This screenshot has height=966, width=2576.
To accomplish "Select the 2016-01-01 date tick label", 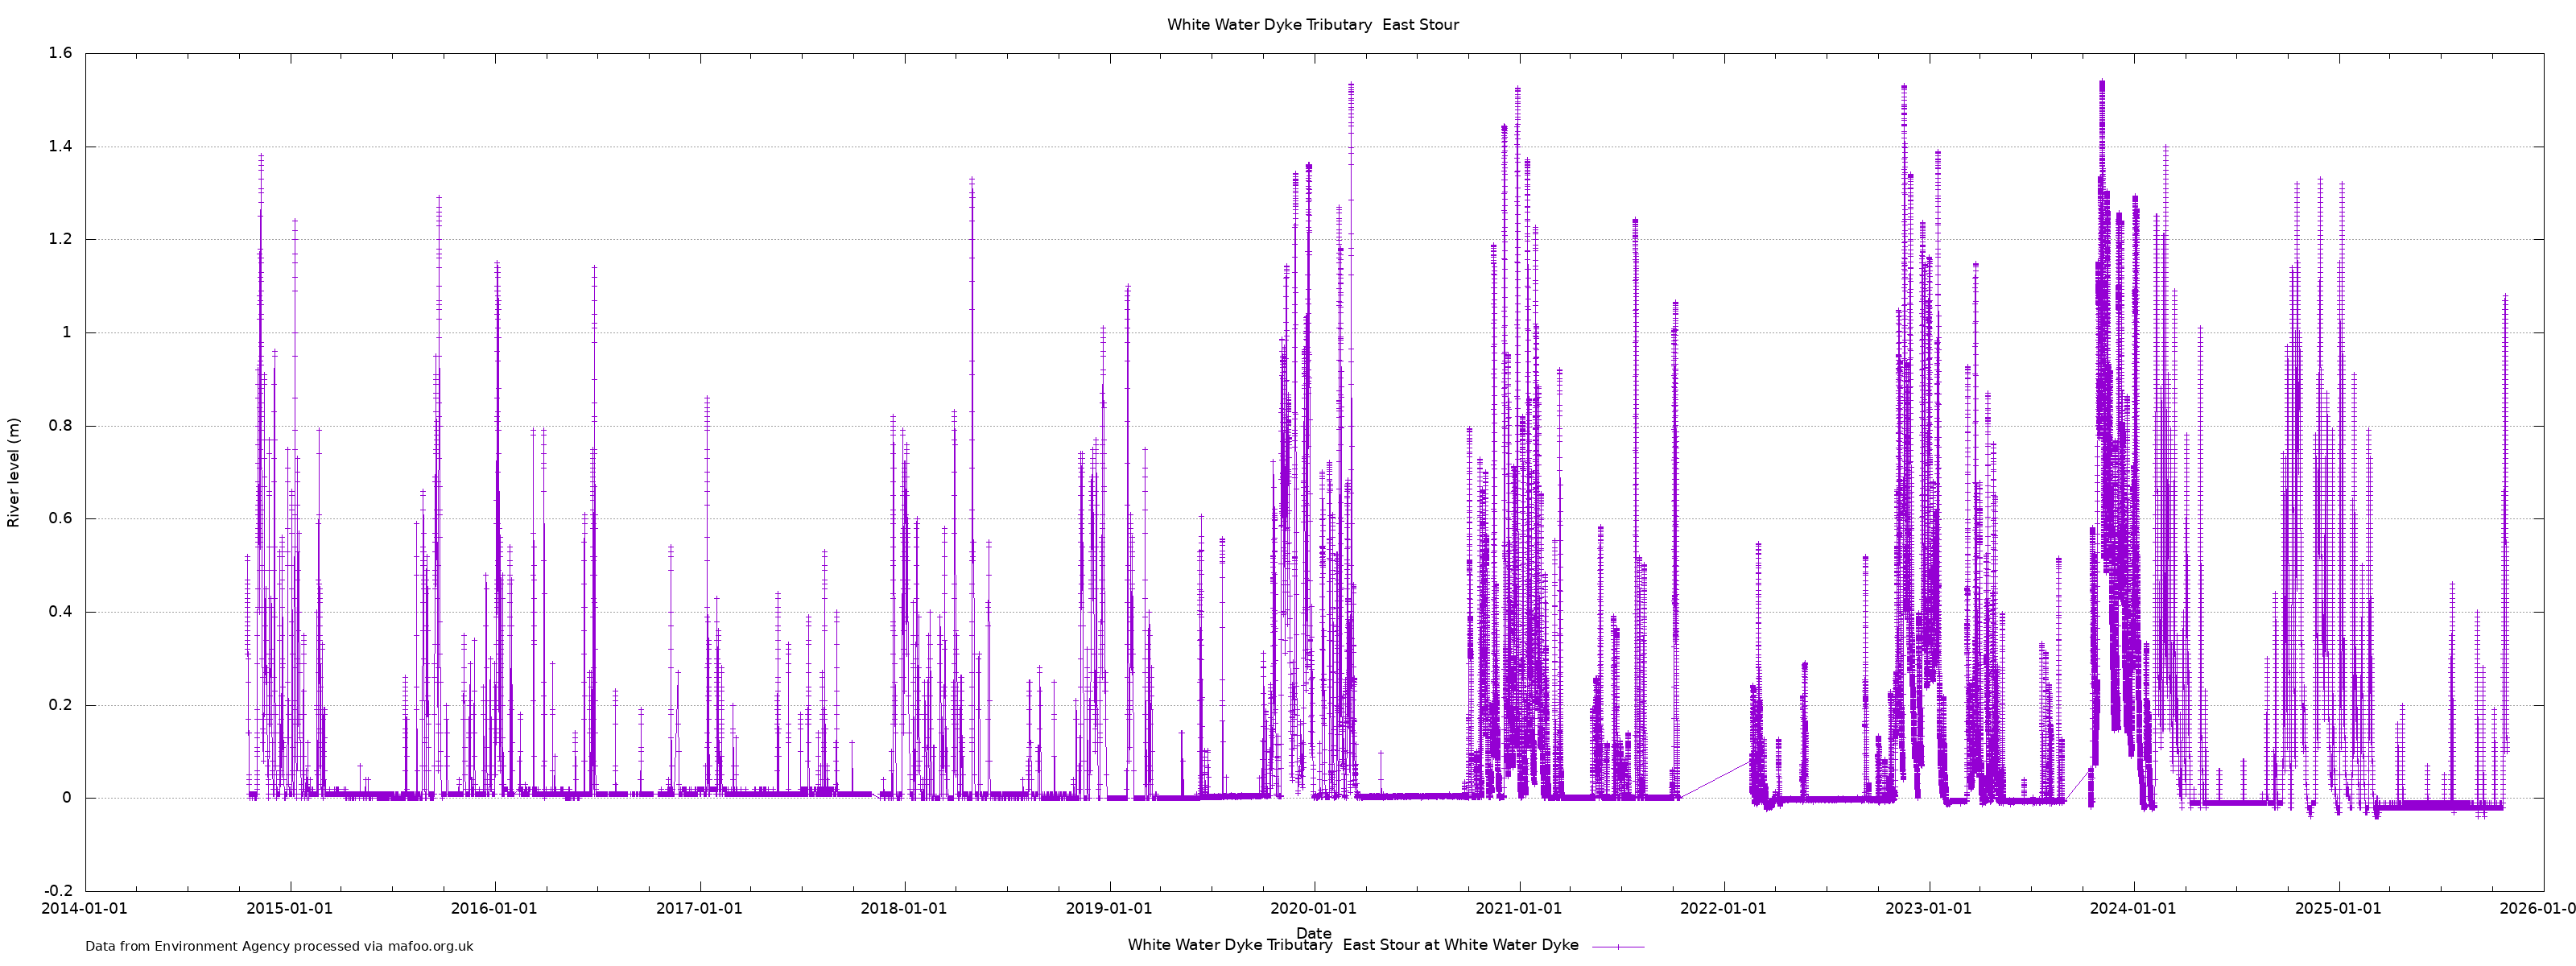I will point(494,909).
